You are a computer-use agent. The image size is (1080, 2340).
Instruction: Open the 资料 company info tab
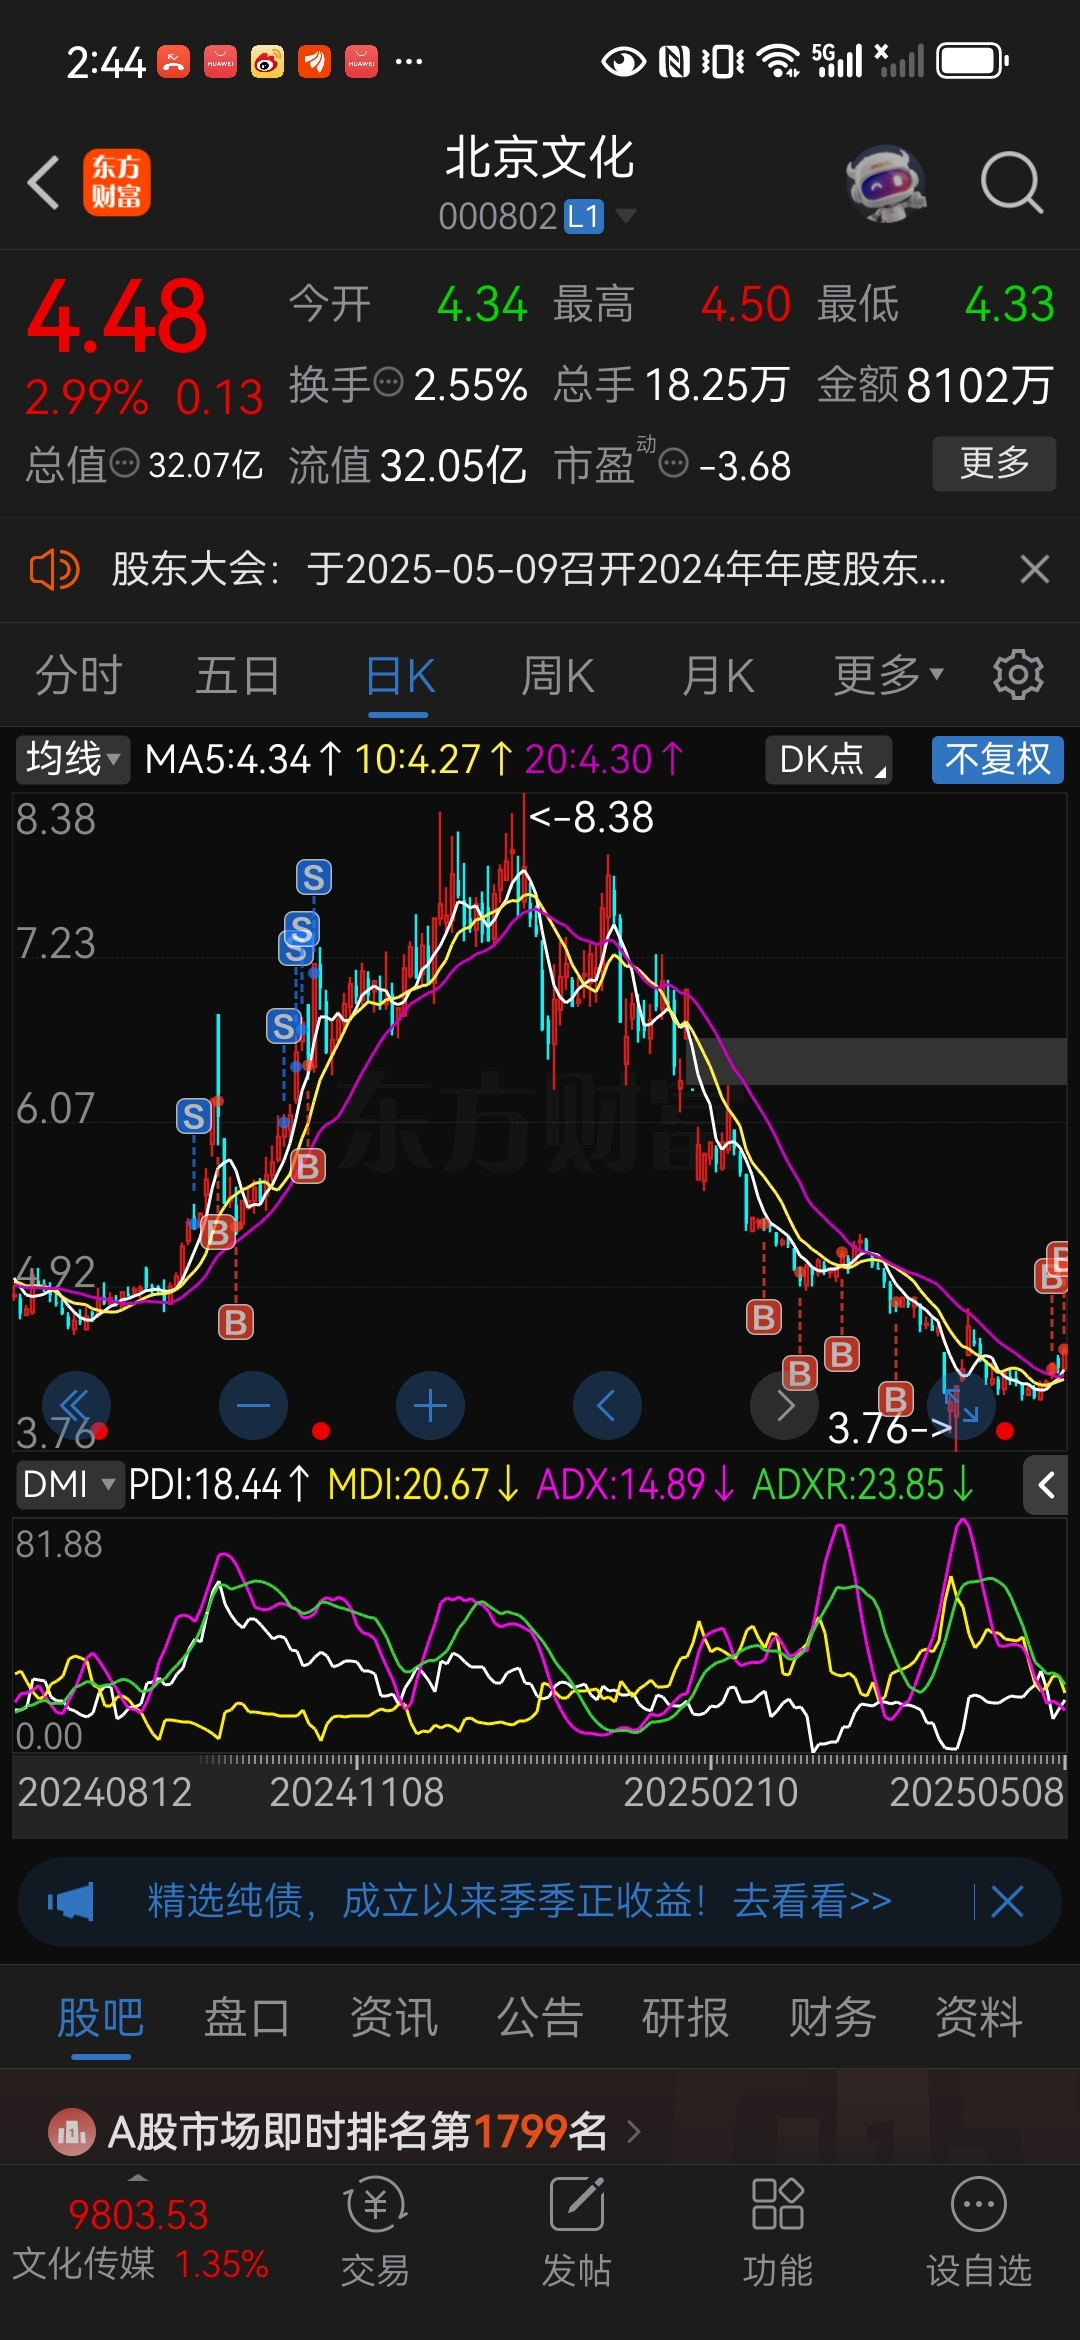tap(979, 2017)
